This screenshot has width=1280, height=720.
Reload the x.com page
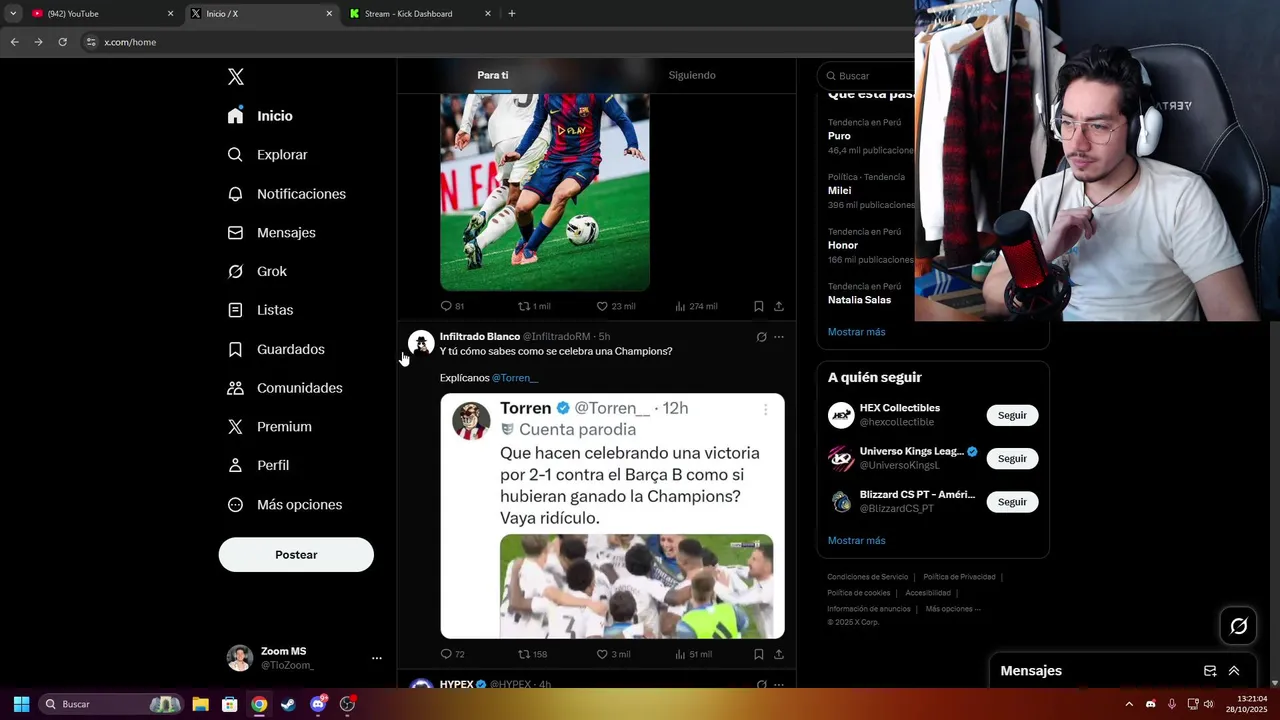click(x=62, y=42)
